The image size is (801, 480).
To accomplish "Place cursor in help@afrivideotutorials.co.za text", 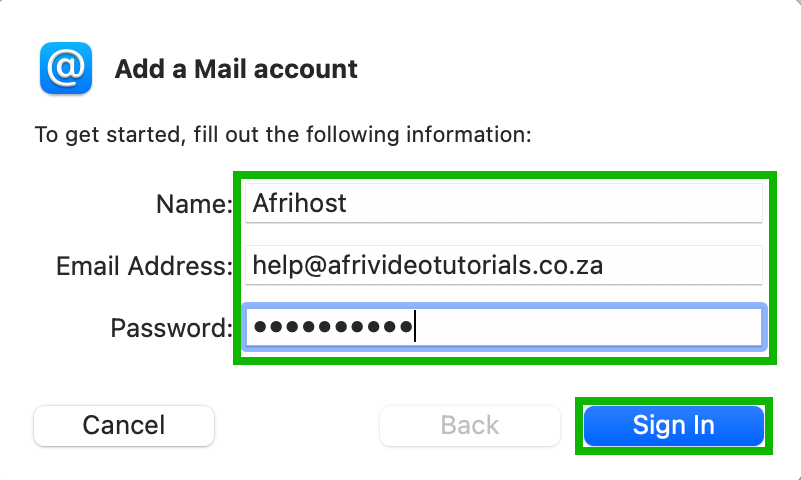I will pyautogui.click(x=427, y=265).
